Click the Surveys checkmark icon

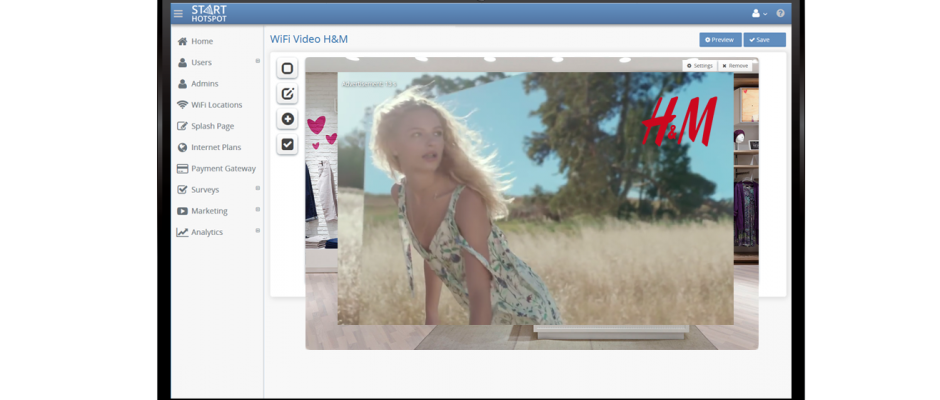pyautogui.click(x=182, y=190)
